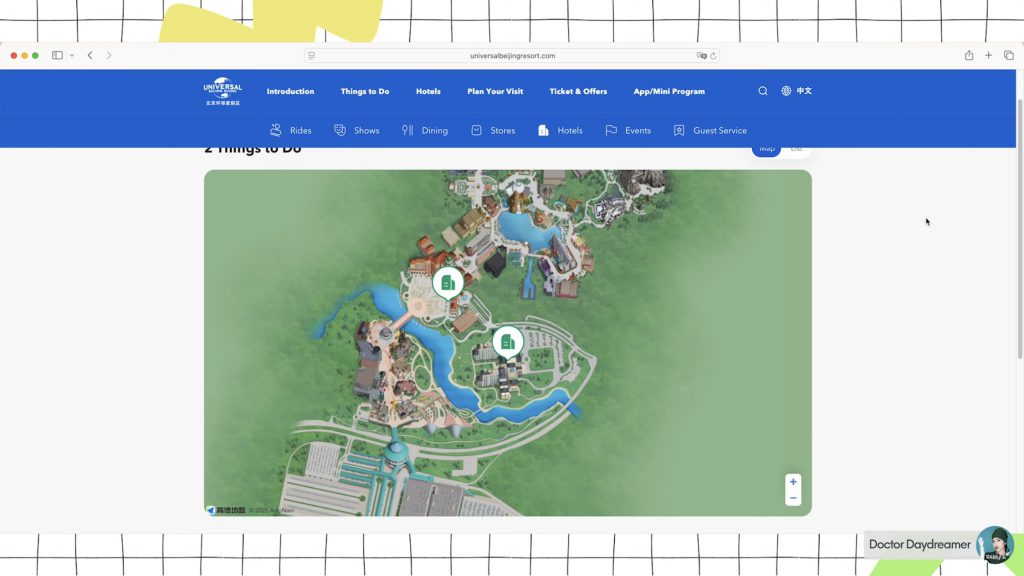Screen dimensions: 1024x576
Task: Click the Safari address bar
Action: tap(512, 56)
